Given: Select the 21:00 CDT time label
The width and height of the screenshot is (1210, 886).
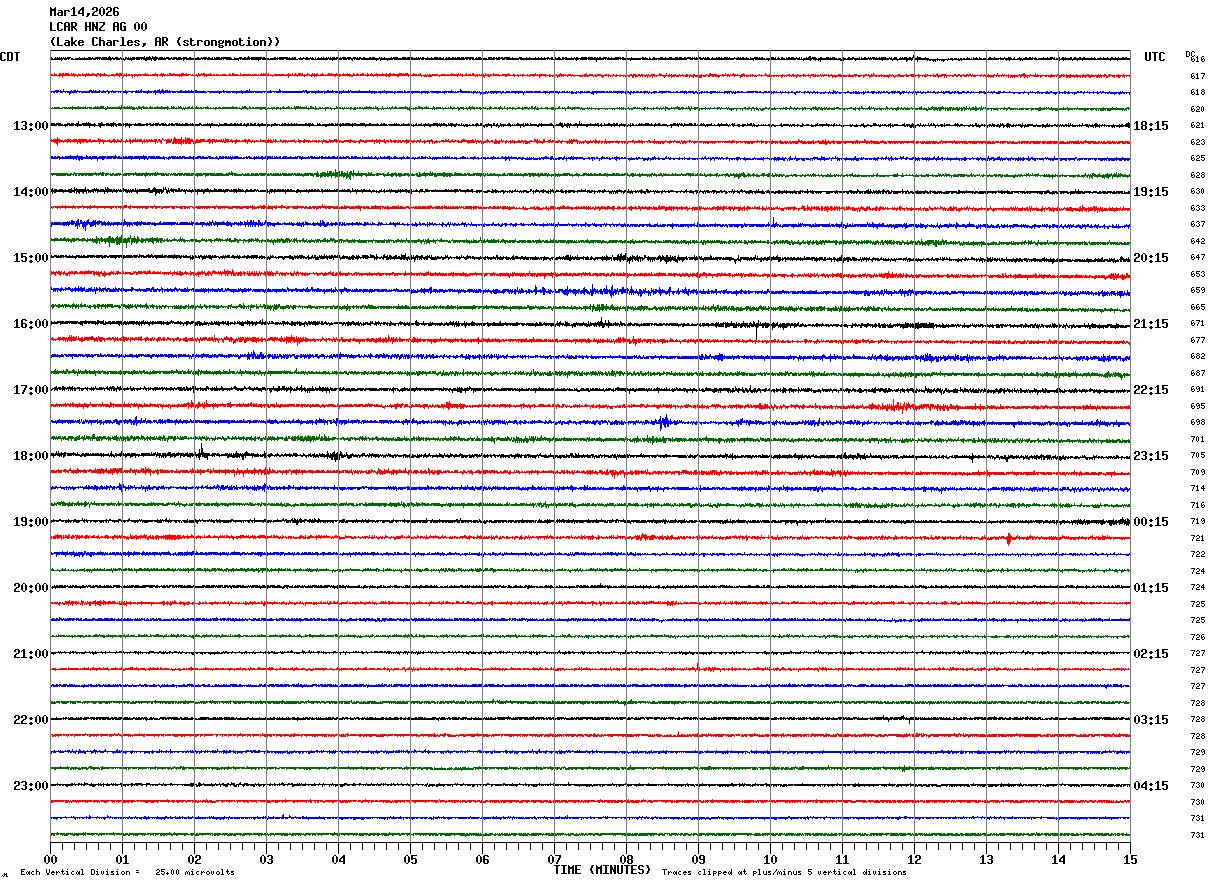Looking at the screenshot, I should coord(30,654).
